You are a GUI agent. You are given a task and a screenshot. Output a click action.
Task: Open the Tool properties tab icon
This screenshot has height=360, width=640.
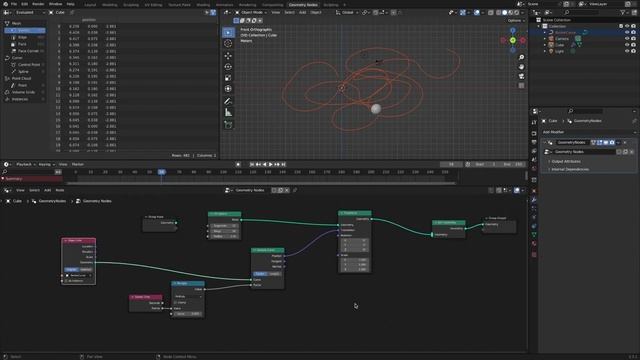point(534,122)
